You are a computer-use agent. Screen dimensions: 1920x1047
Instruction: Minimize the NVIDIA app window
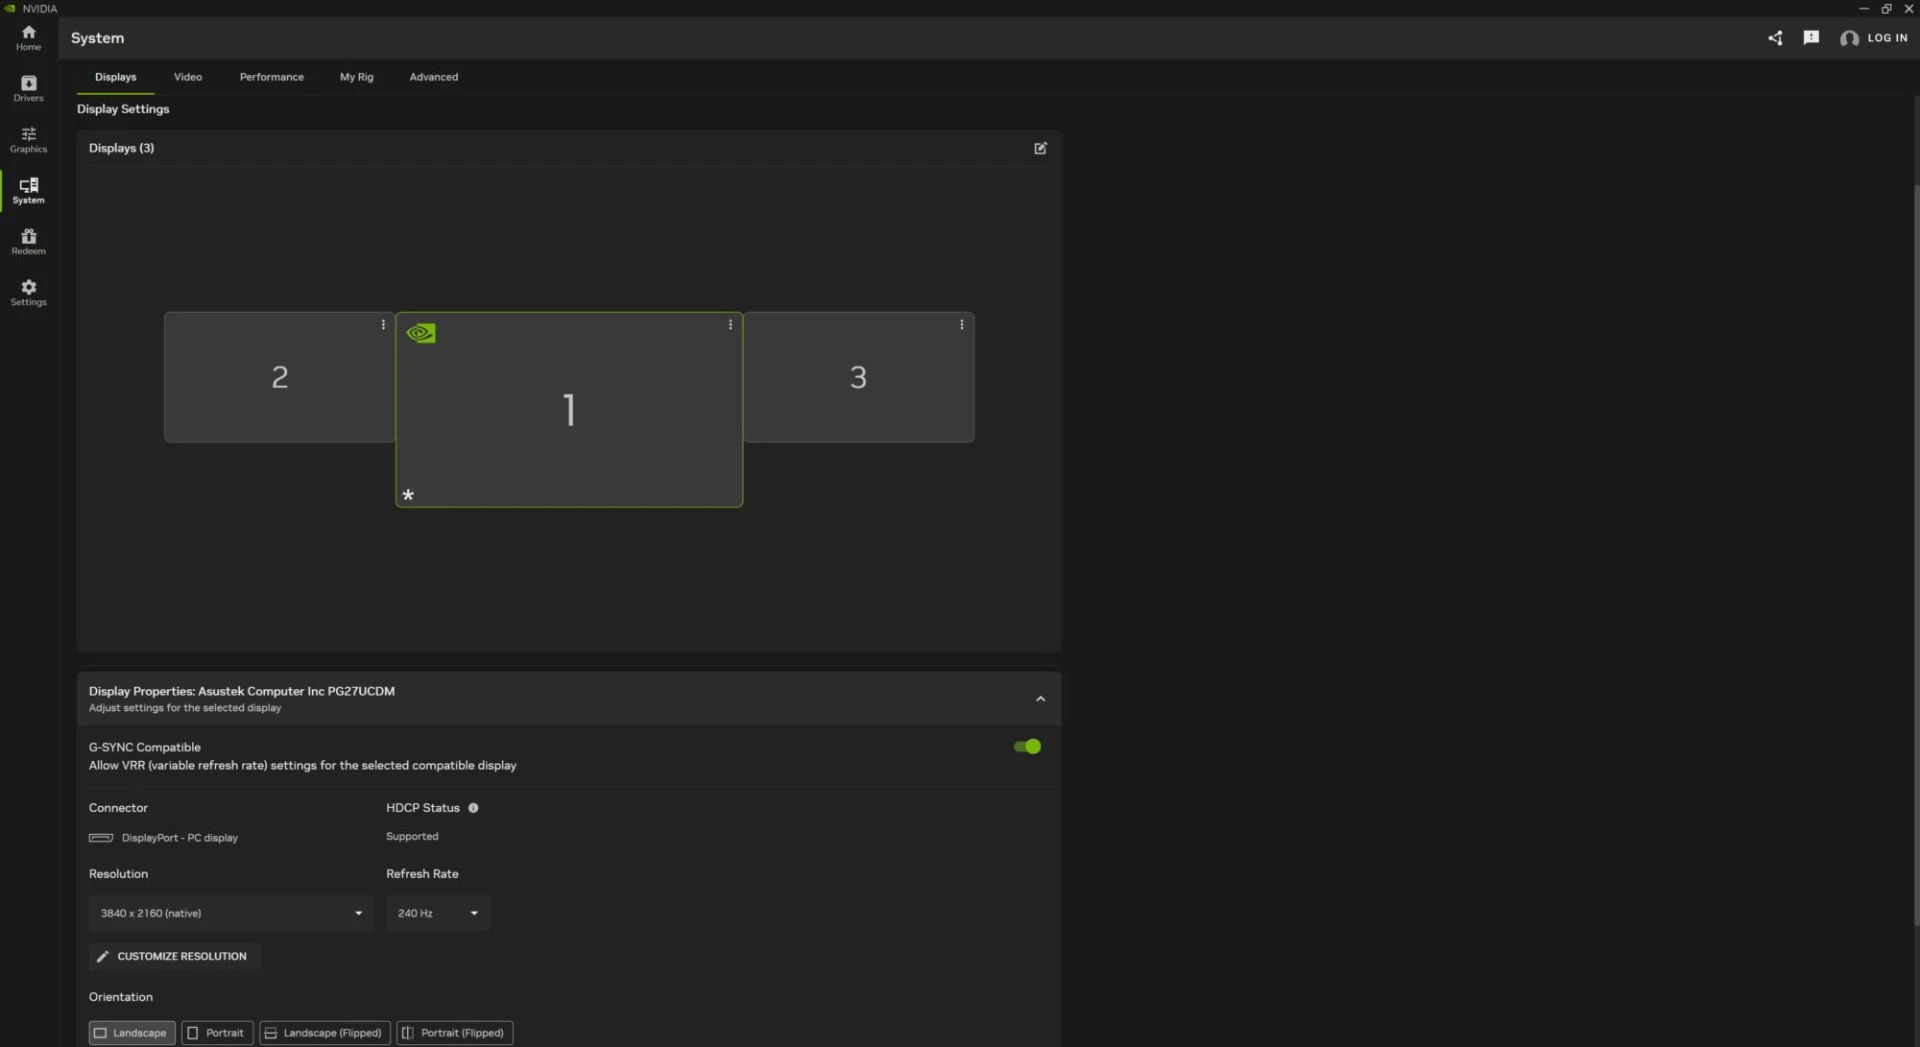coord(1863,8)
